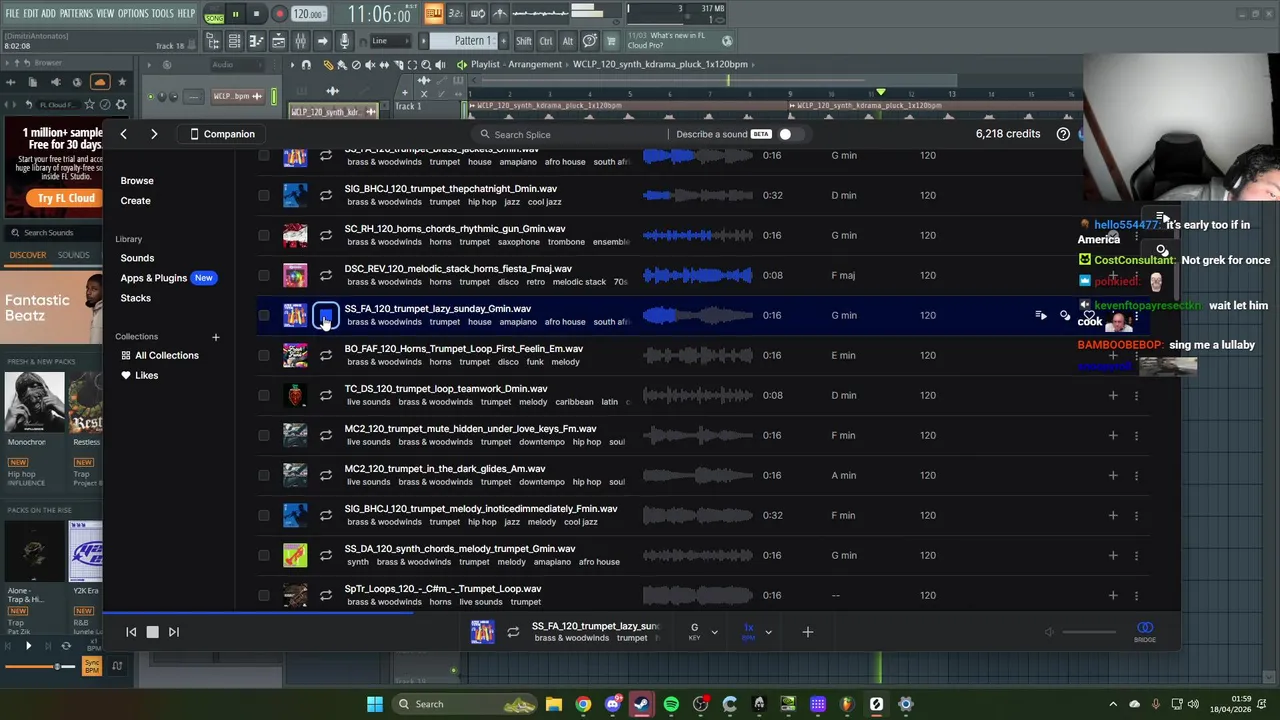Open Steam from the Windows taskbar
The image size is (1280, 720).
642,704
